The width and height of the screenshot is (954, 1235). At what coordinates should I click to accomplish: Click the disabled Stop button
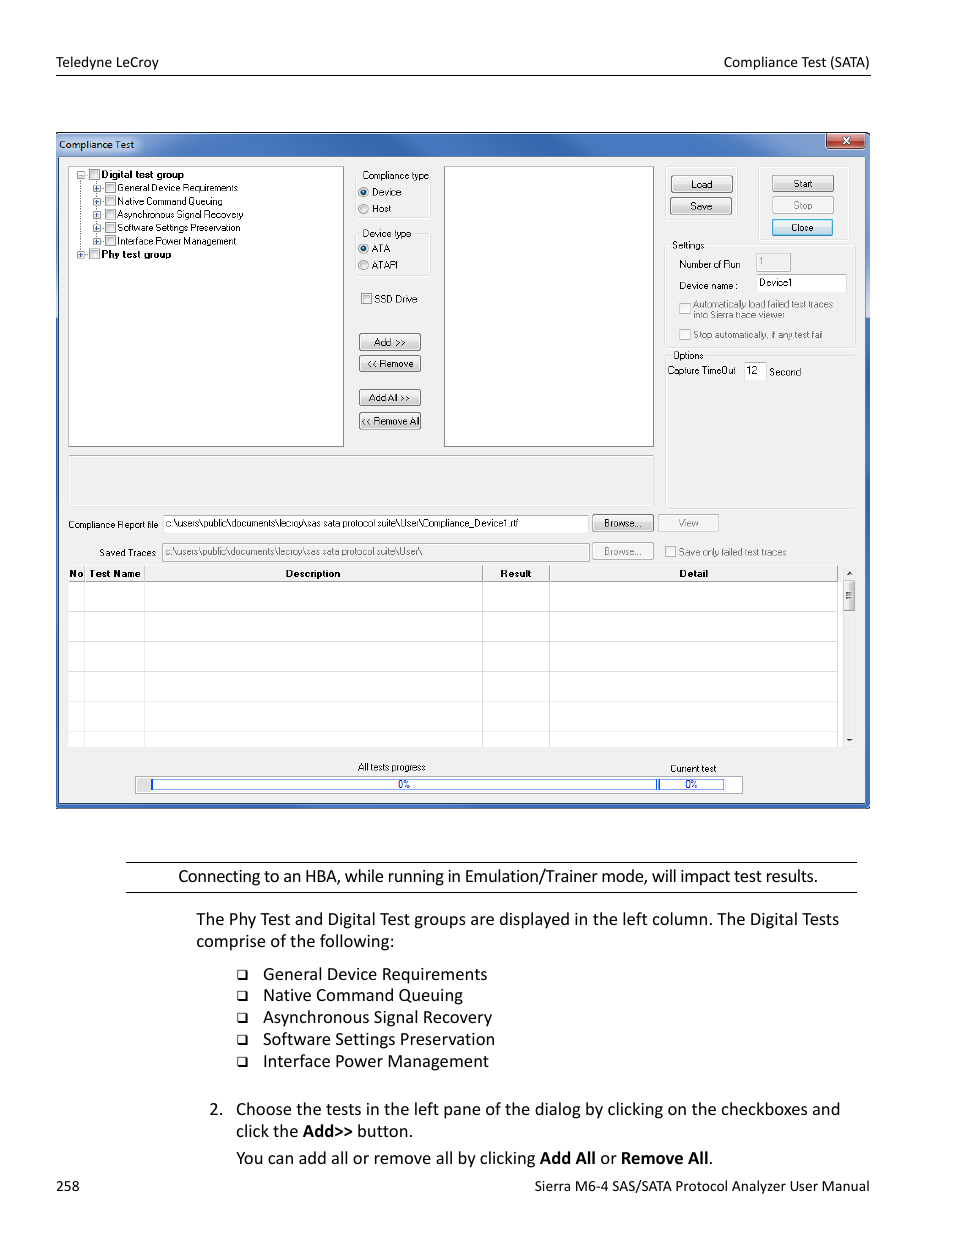802,205
